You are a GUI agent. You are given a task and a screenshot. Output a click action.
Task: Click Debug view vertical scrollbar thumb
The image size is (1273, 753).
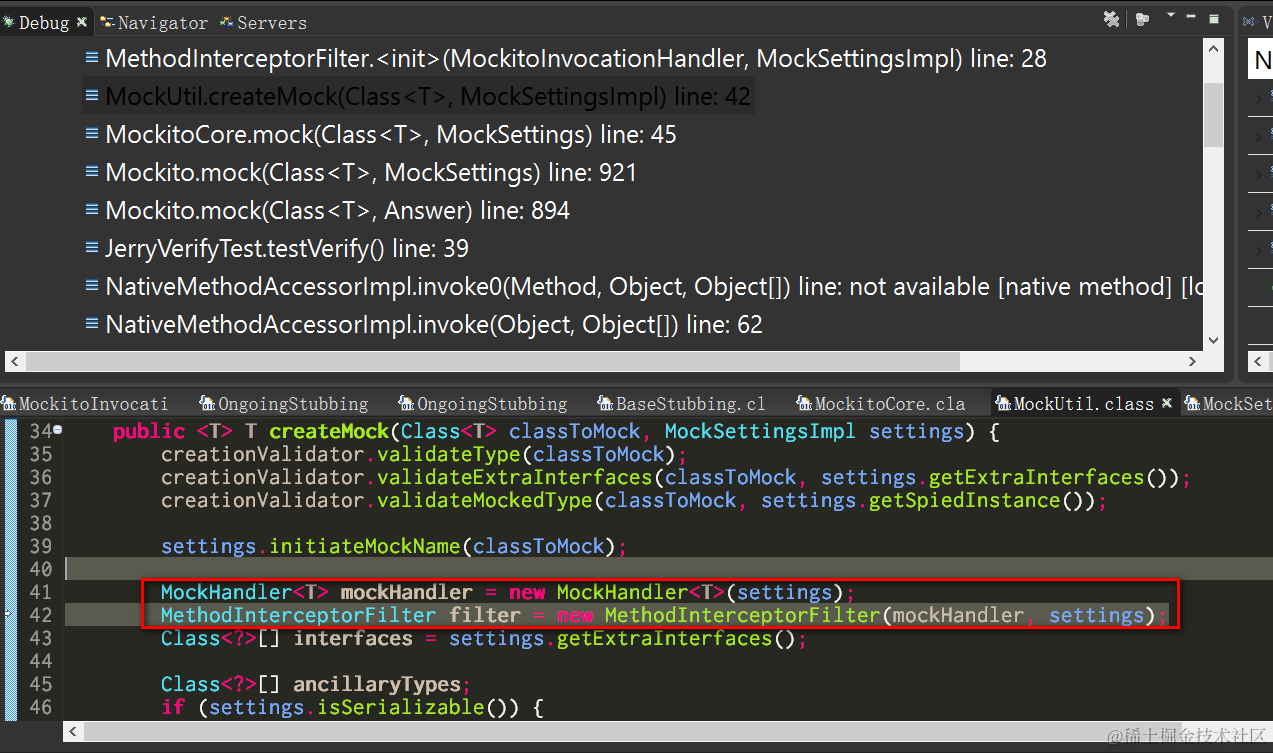point(1213,114)
